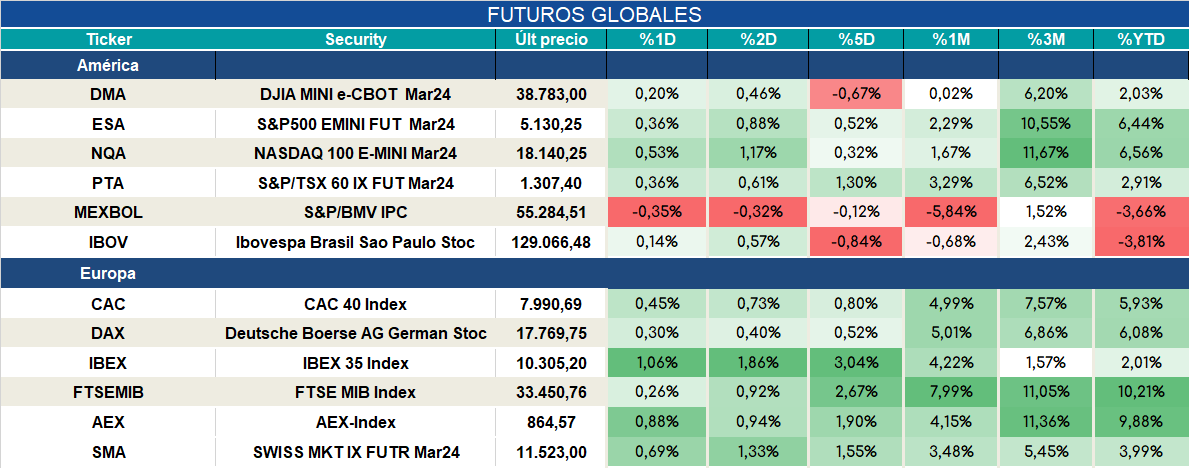Select the América section row

tap(594, 66)
